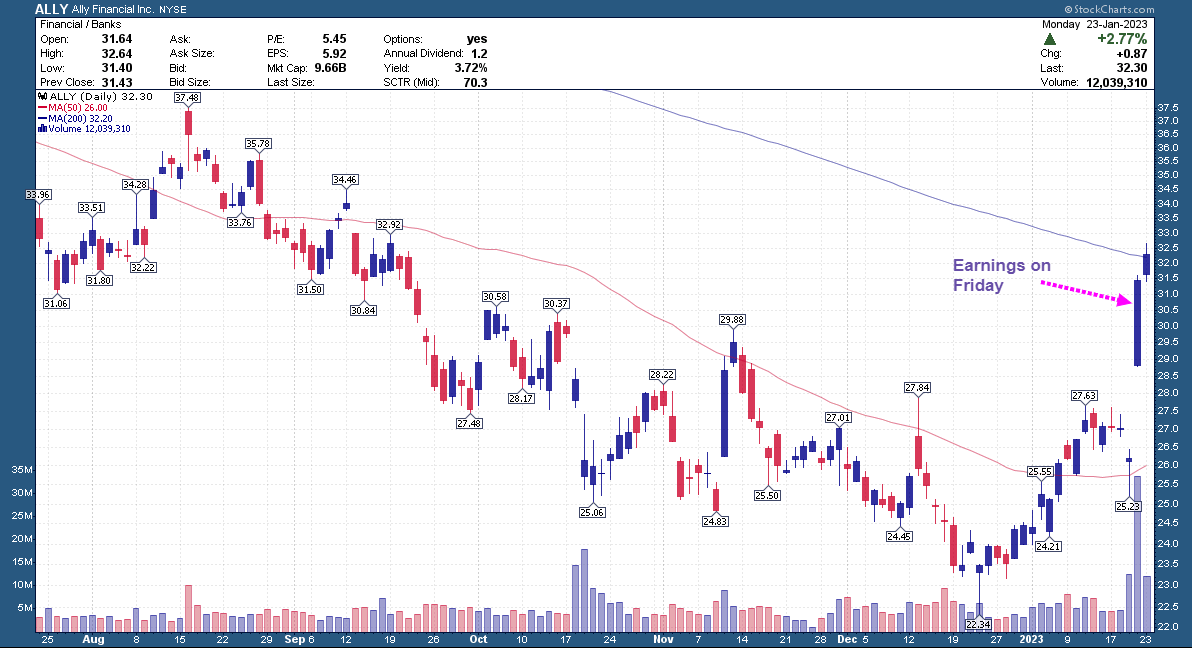Click the EPS value 5.92
Image resolution: width=1192 pixels, height=648 pixels.
click(x=334, y=53)
